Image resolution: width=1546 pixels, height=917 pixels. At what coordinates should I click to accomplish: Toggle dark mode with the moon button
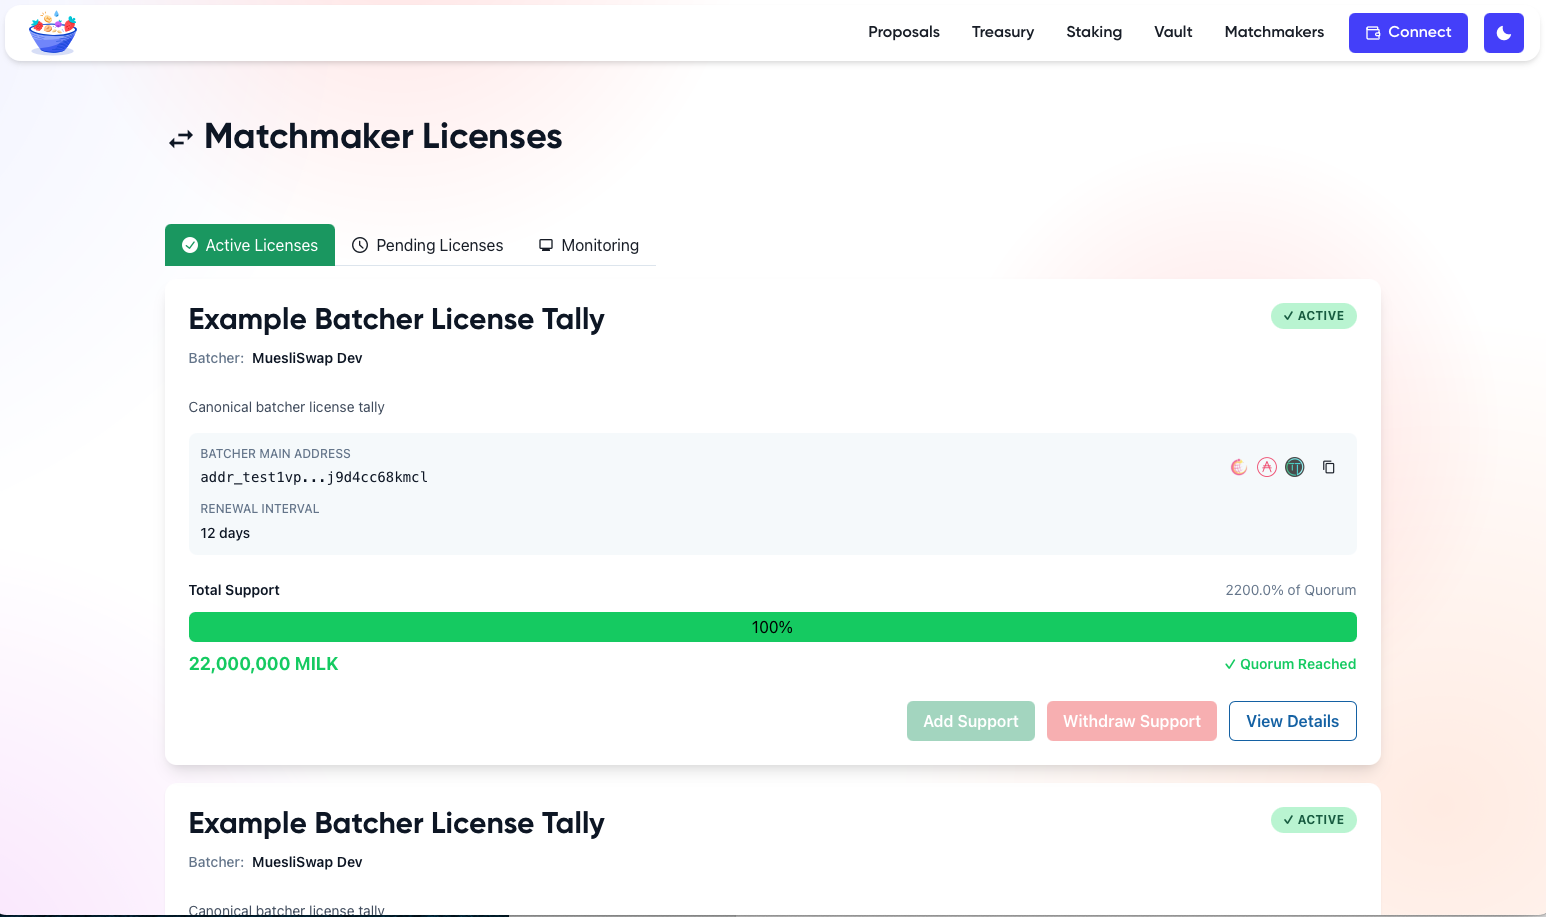coord(1503,33)
